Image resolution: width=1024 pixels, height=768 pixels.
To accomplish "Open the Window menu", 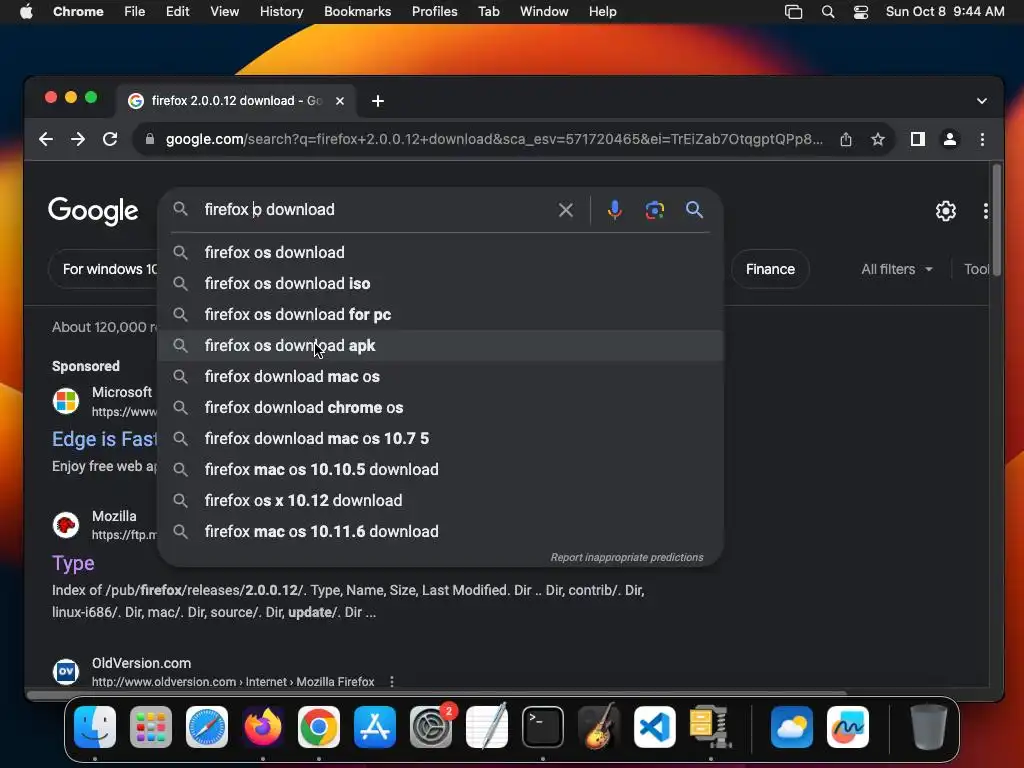I will click(544, 12).
